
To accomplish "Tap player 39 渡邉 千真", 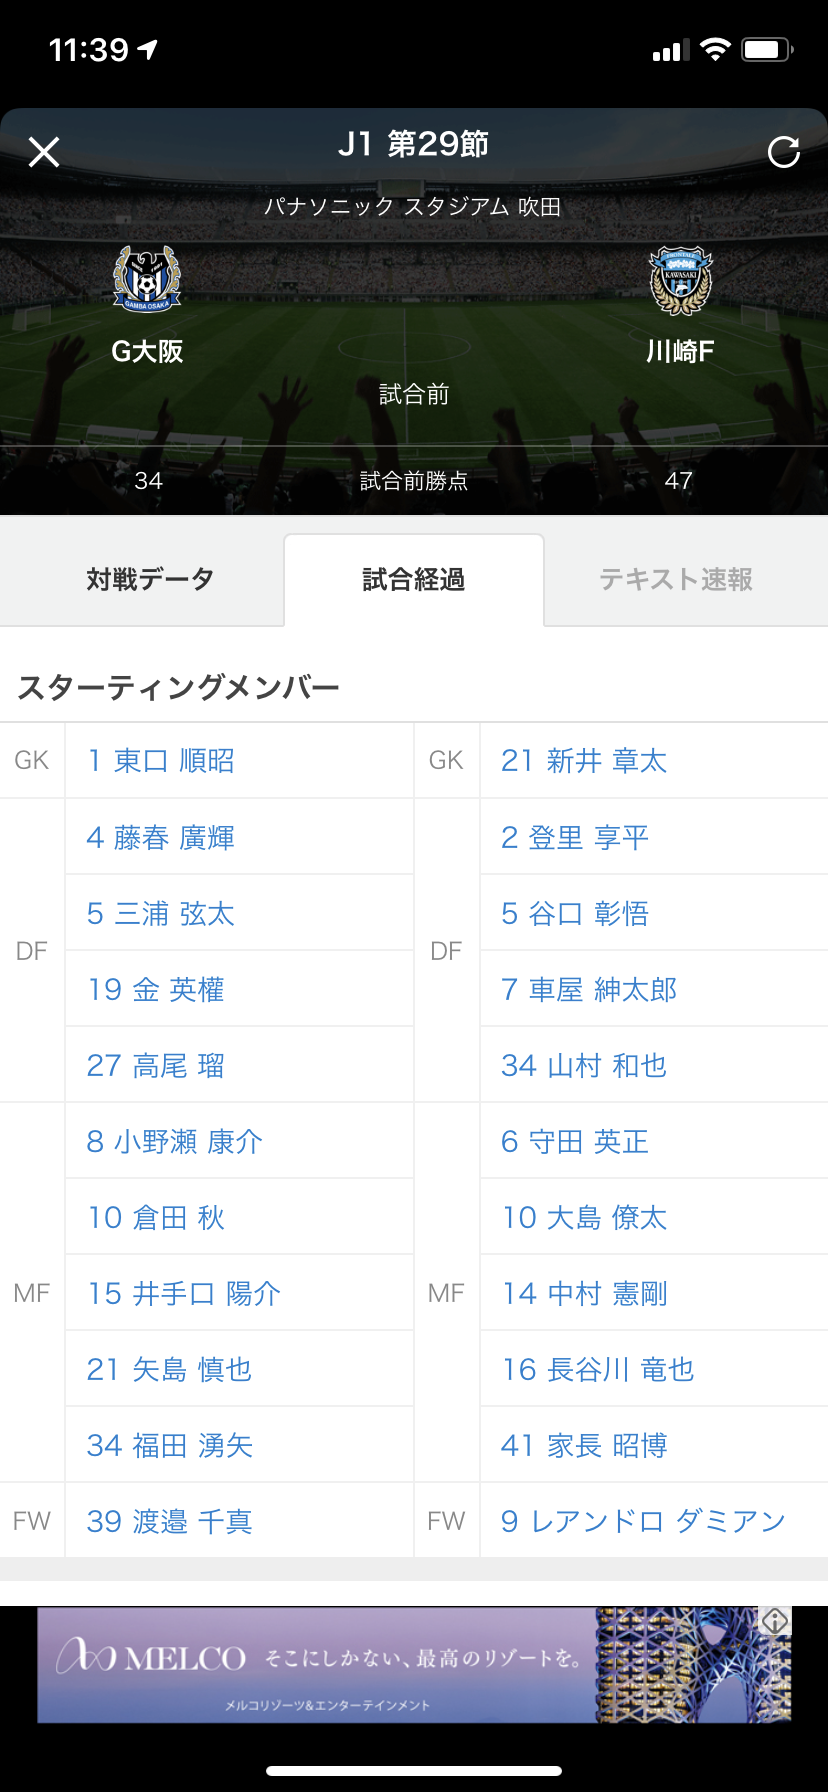I will click(x=170, y=1521).
